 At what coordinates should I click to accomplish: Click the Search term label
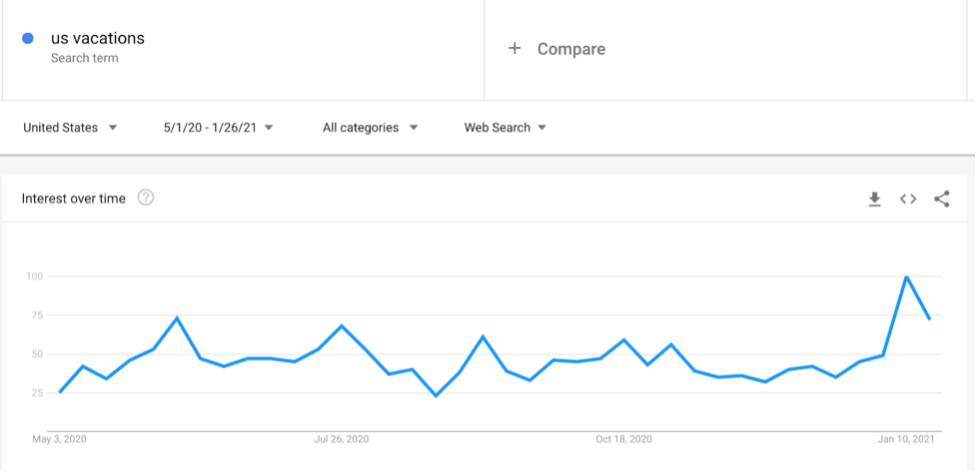[84, 58]
